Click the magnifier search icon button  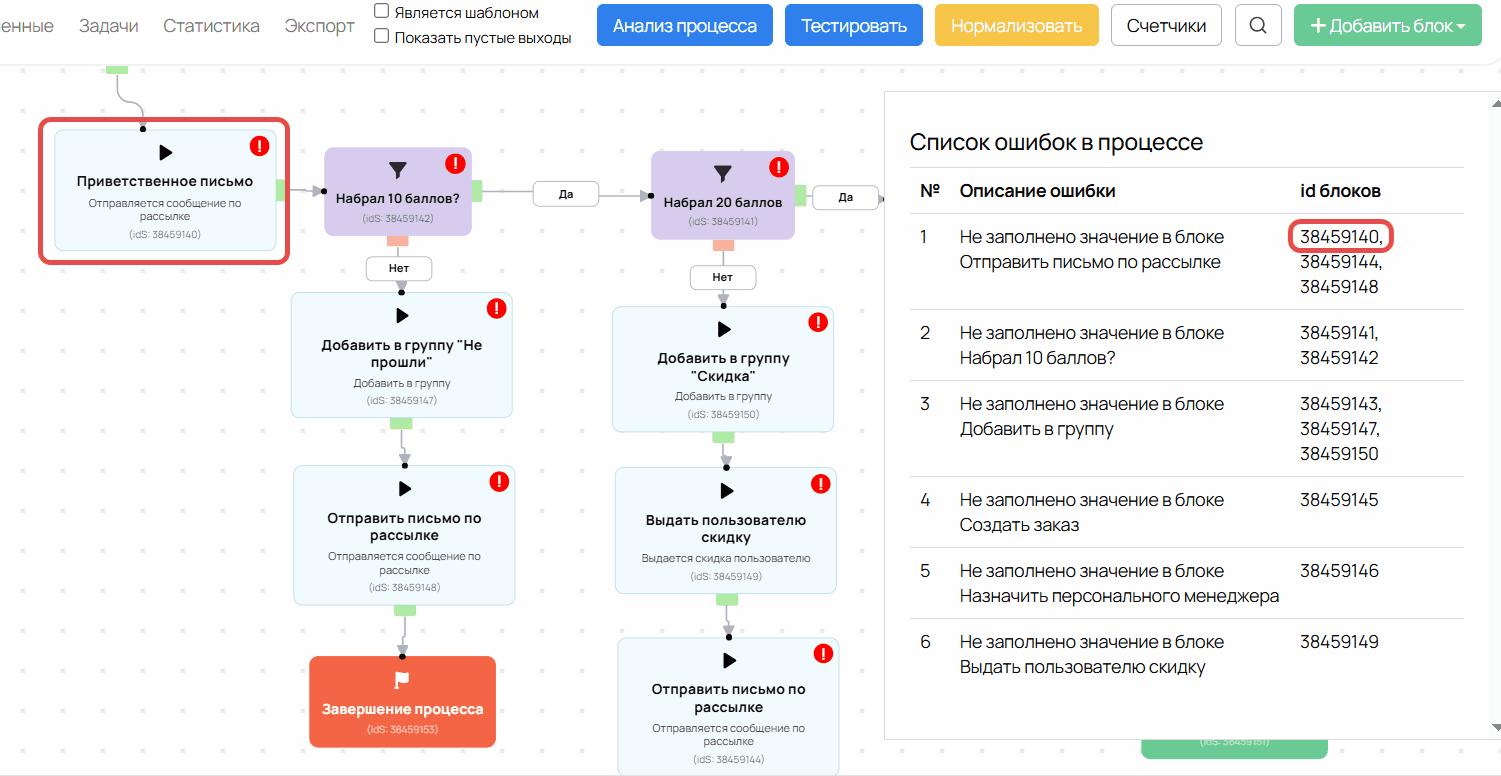click(1258, 25)
